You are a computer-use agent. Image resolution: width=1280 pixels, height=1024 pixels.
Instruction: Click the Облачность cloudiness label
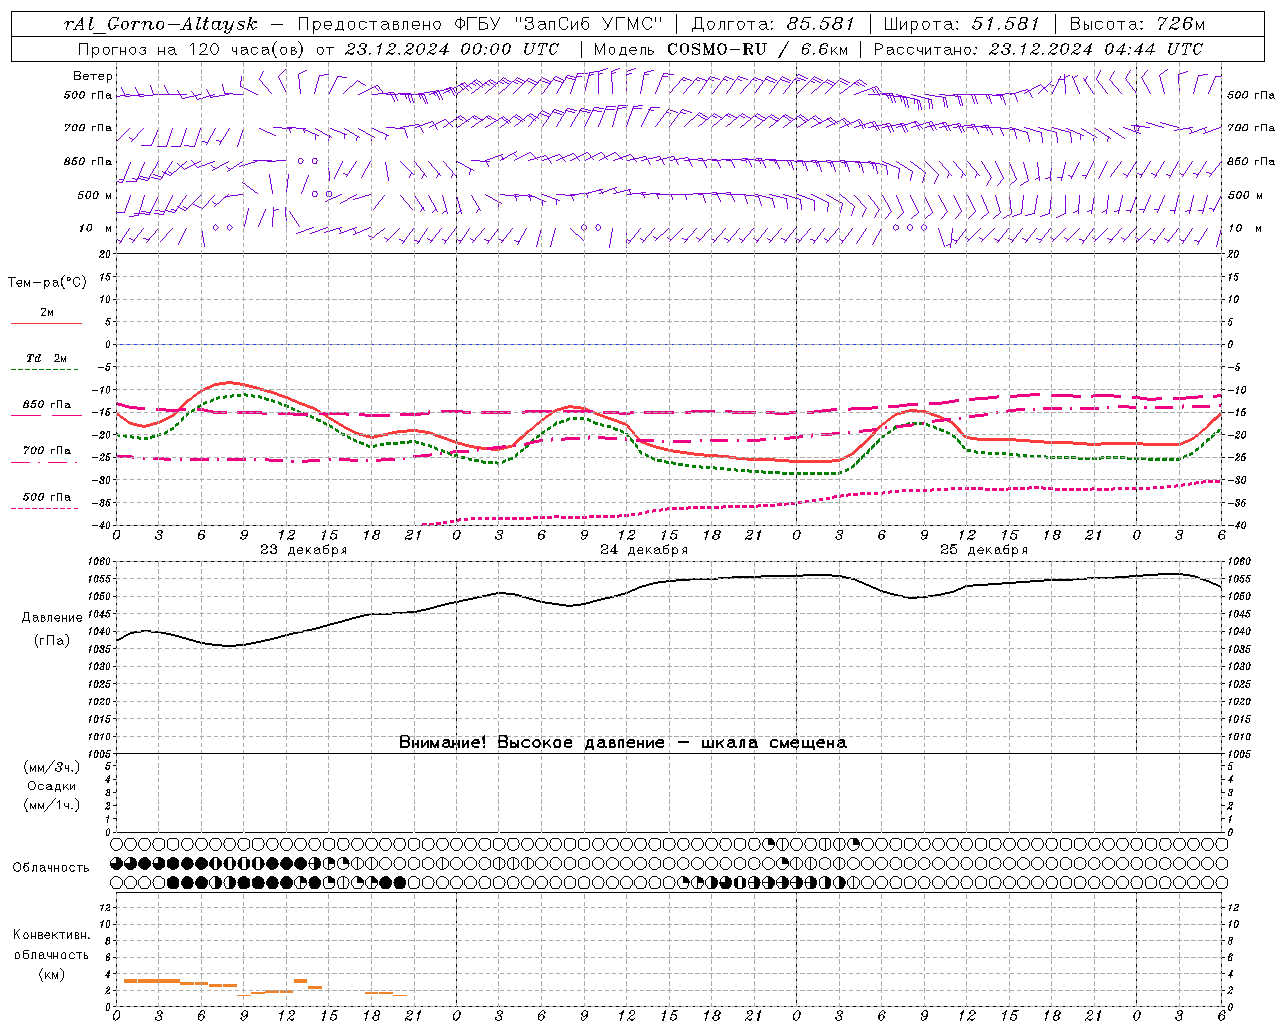pyautogui.click(x=51, y=867)
